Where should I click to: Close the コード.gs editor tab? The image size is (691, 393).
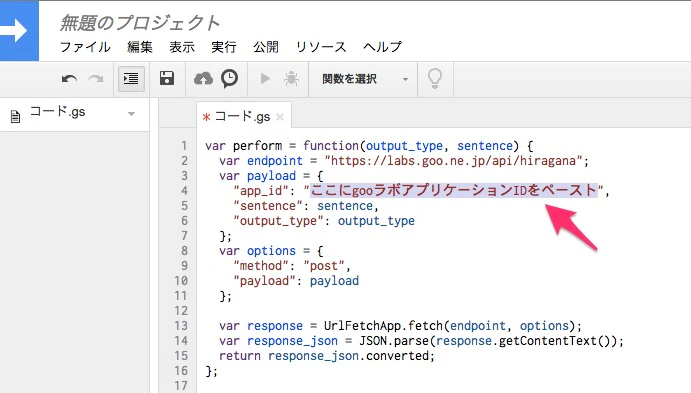click(x=280, y=117)
